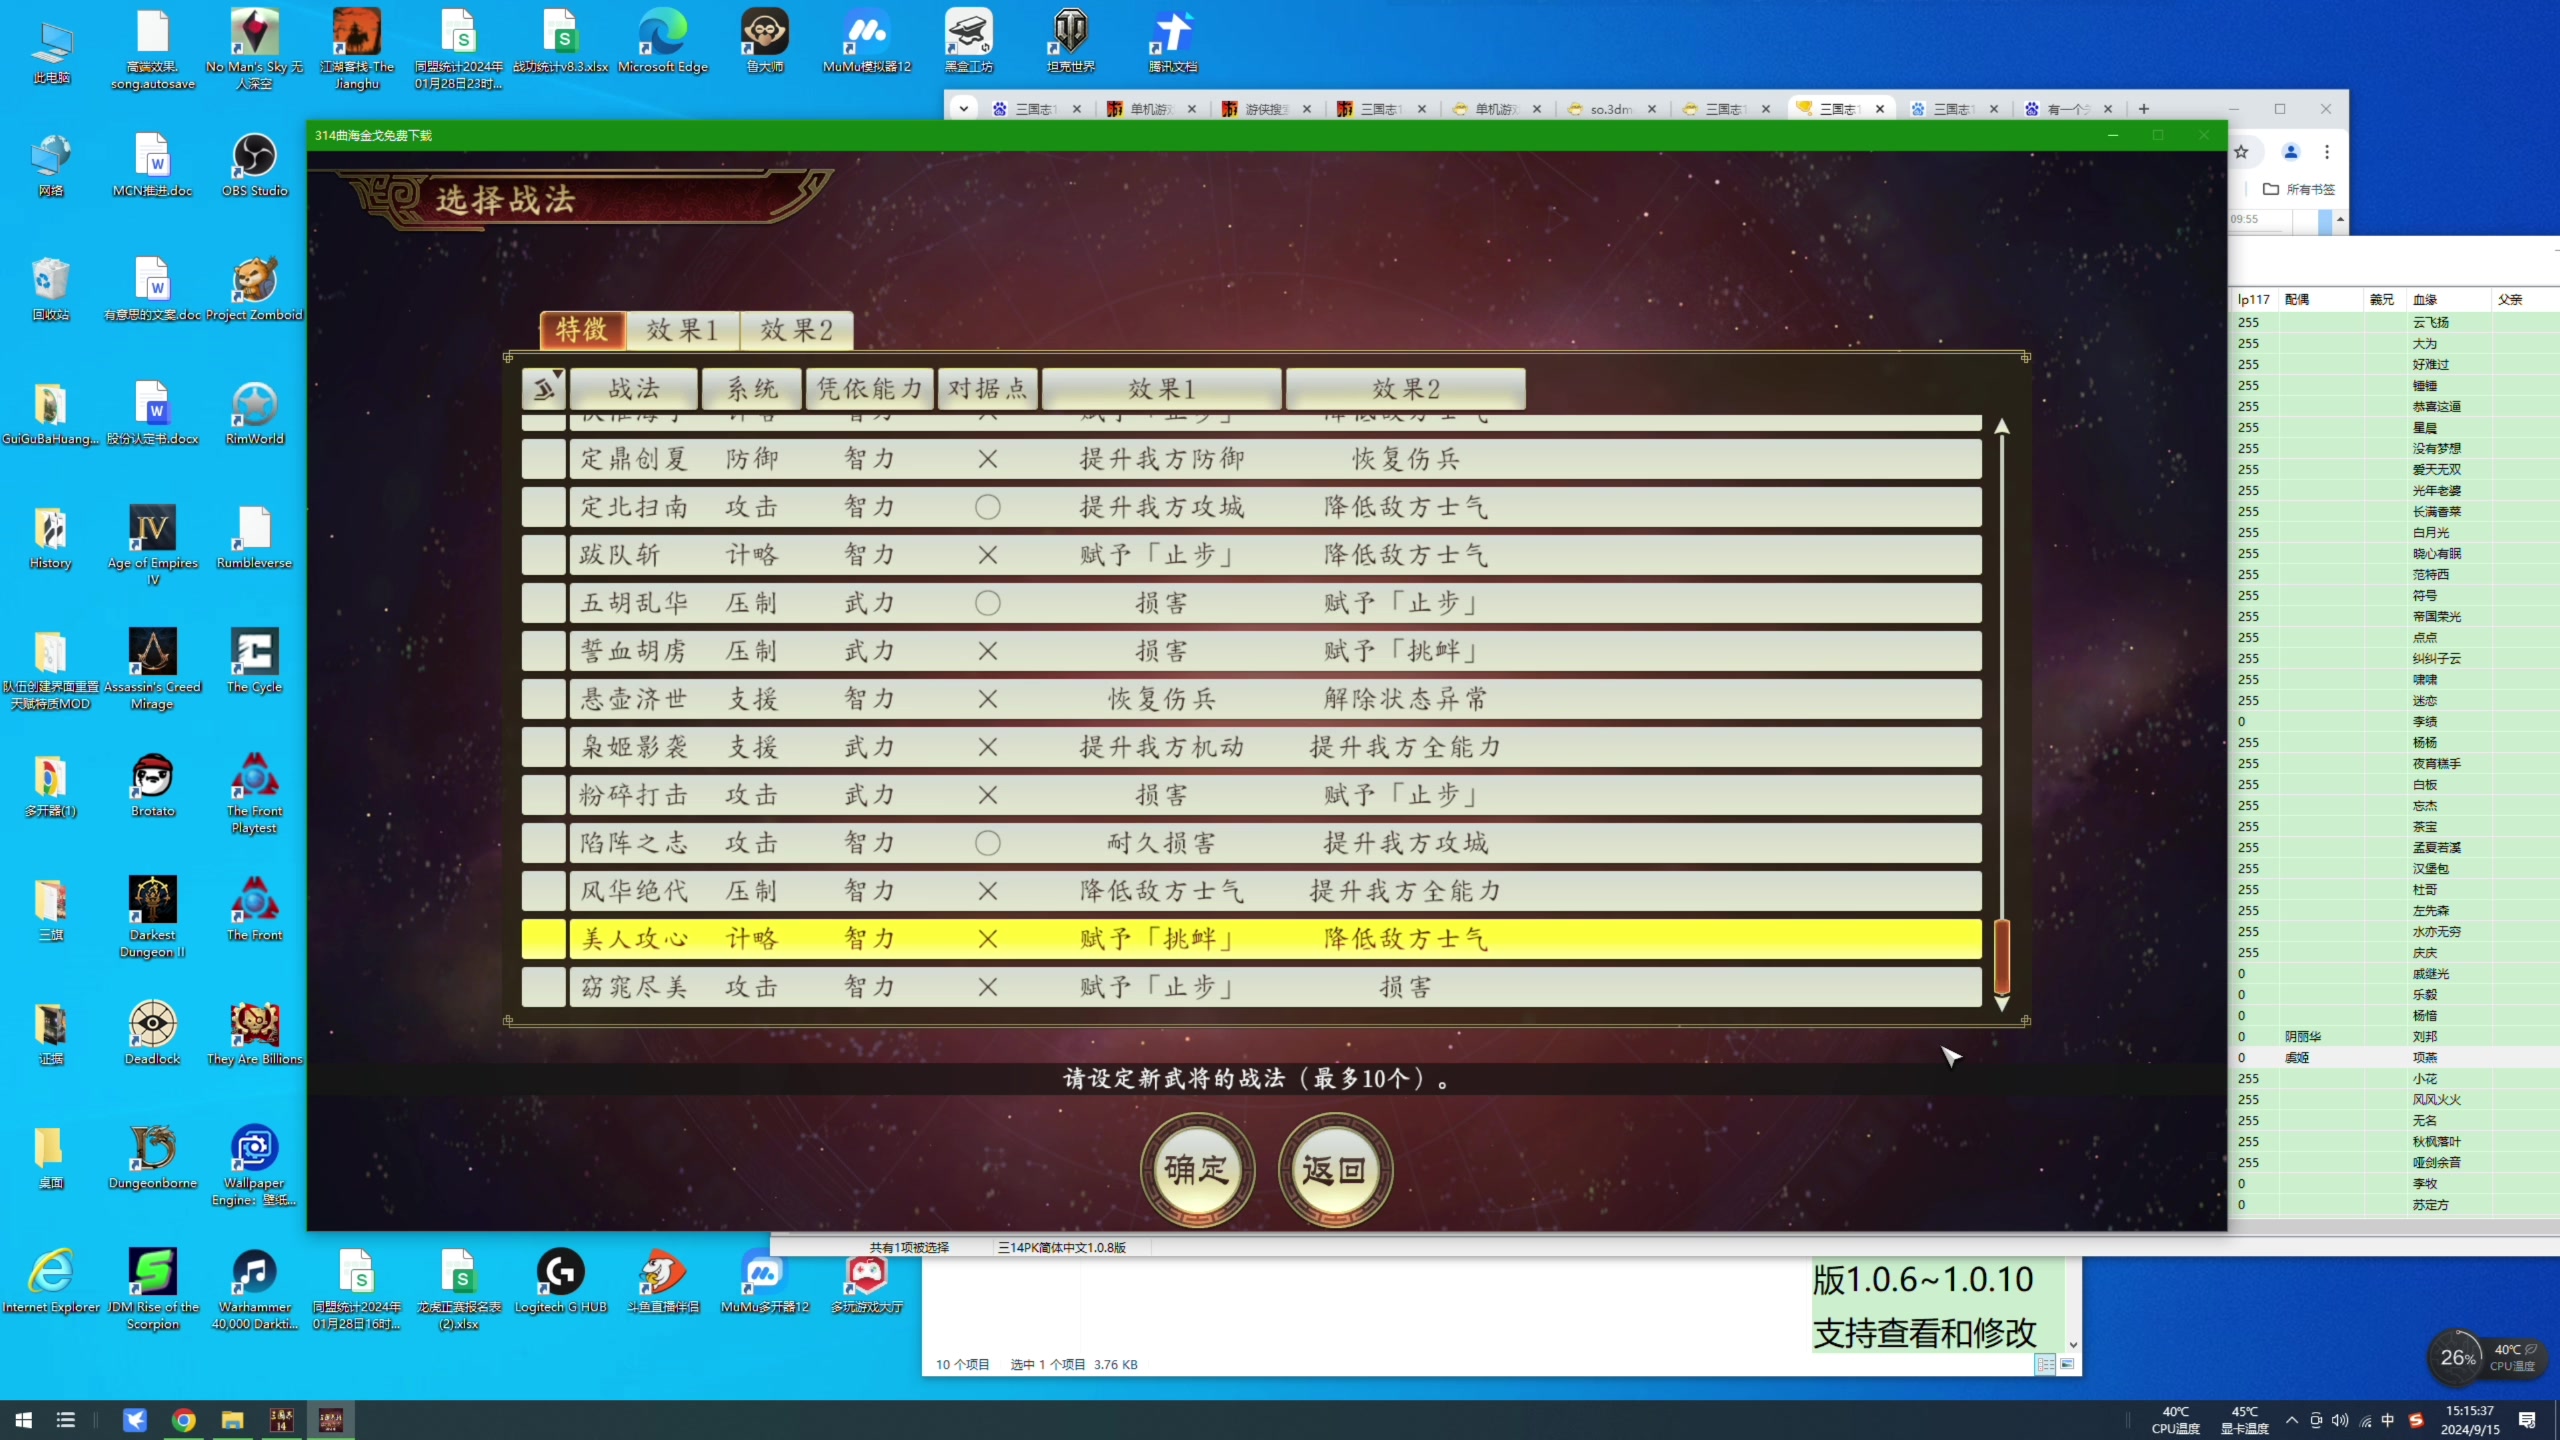Sort by the 凭依能力 column header
Viewport: 2560px width, 1440px height.
[x=870, y=388]
